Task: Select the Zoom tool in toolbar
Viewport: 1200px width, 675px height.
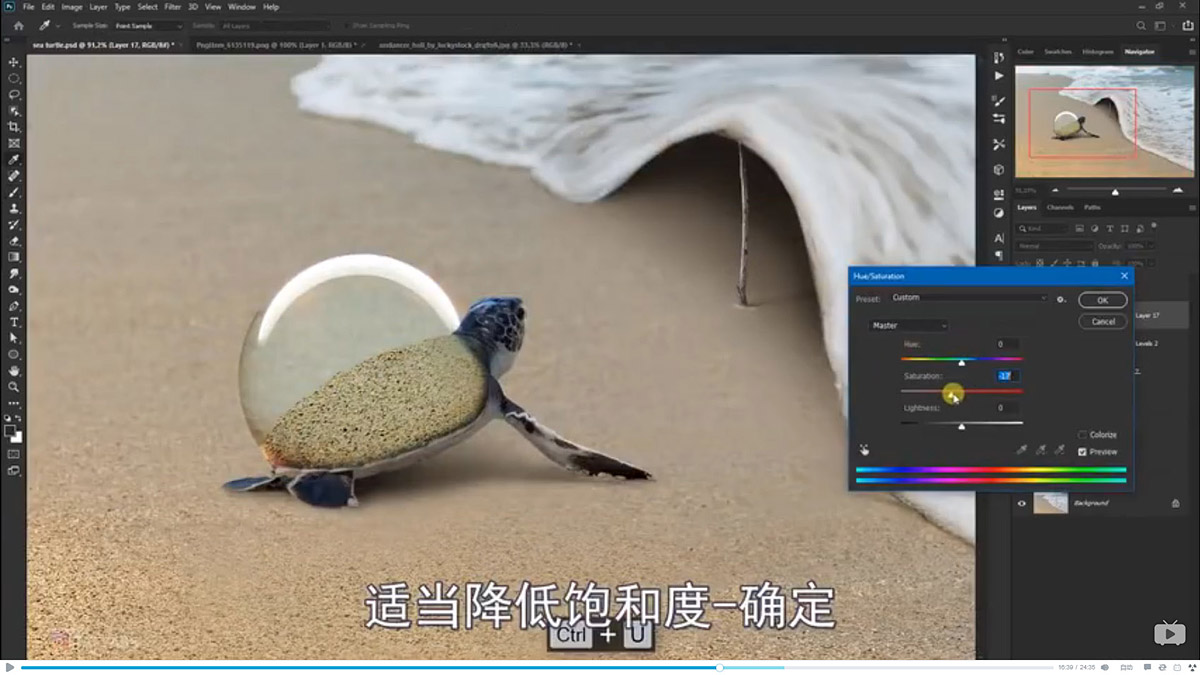Action: pos(14,386)
